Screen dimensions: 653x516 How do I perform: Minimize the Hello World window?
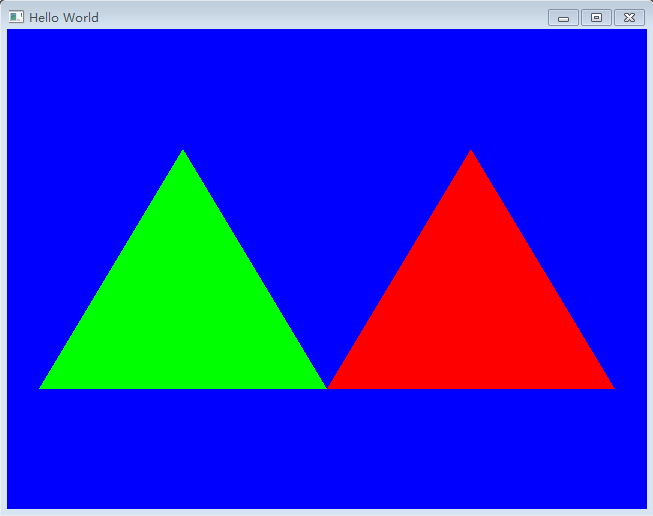[563, 17]
